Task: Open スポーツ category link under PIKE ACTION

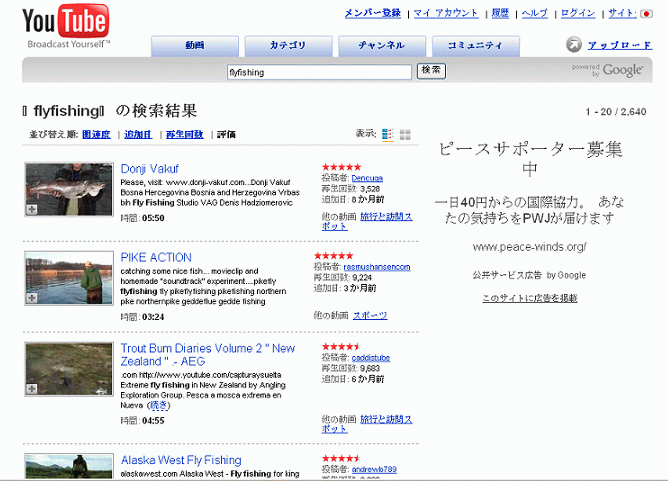Action: (x=370, y=315)
